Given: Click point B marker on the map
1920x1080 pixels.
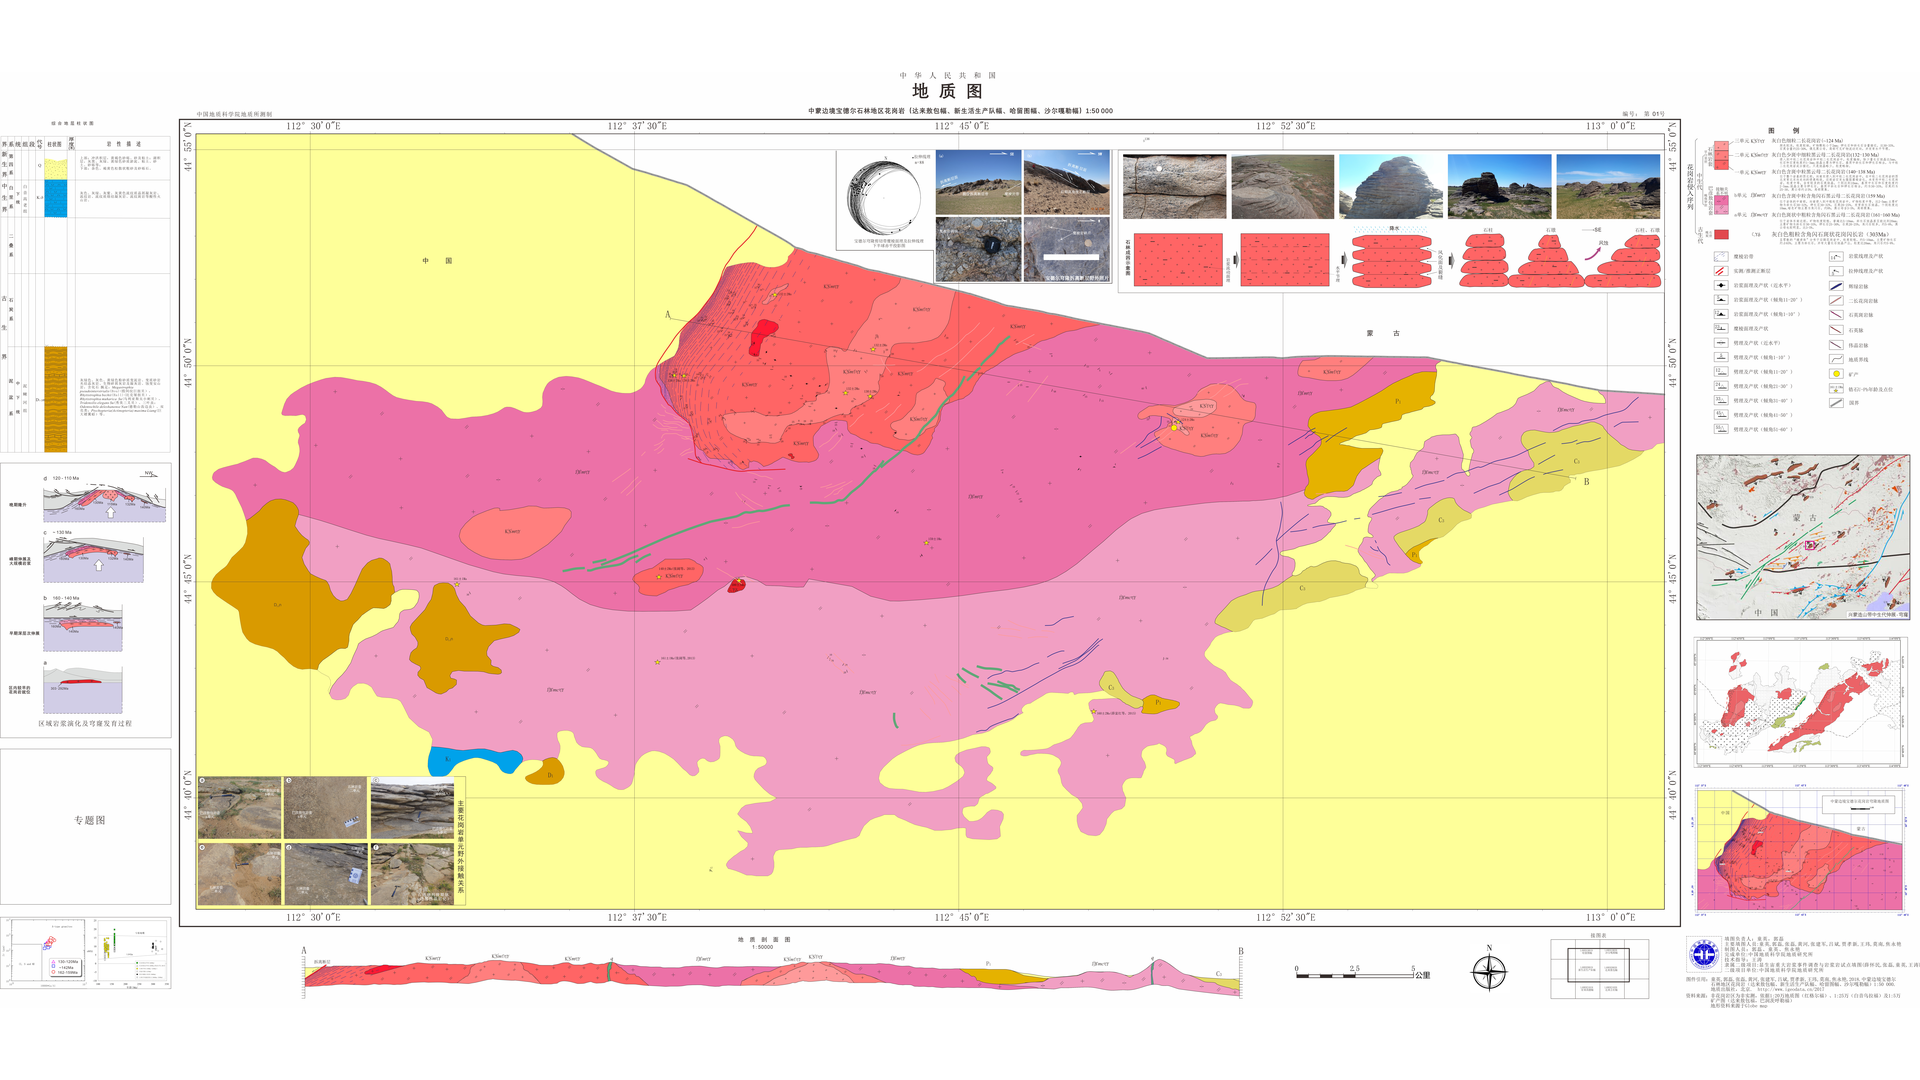Looking at the screenshot, I should pyautogui.click(x=1586, y=481).
